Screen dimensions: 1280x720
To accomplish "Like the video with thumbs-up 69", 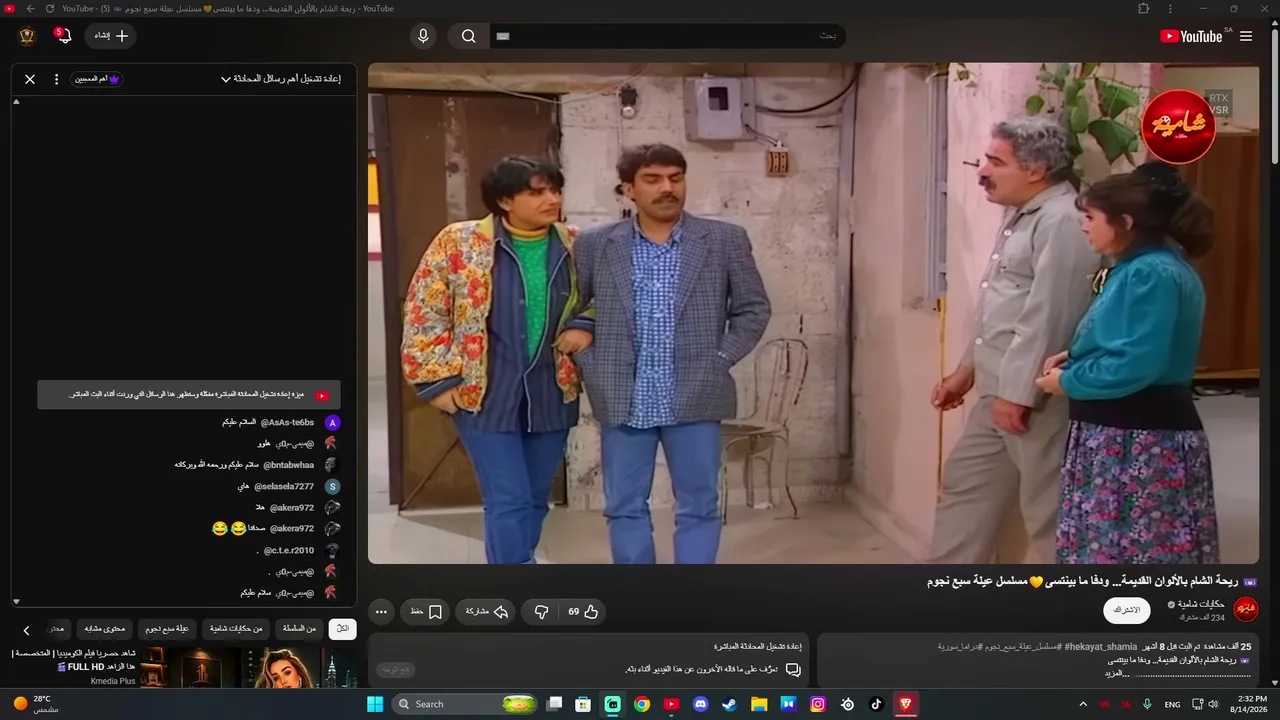I will point(583,611).
